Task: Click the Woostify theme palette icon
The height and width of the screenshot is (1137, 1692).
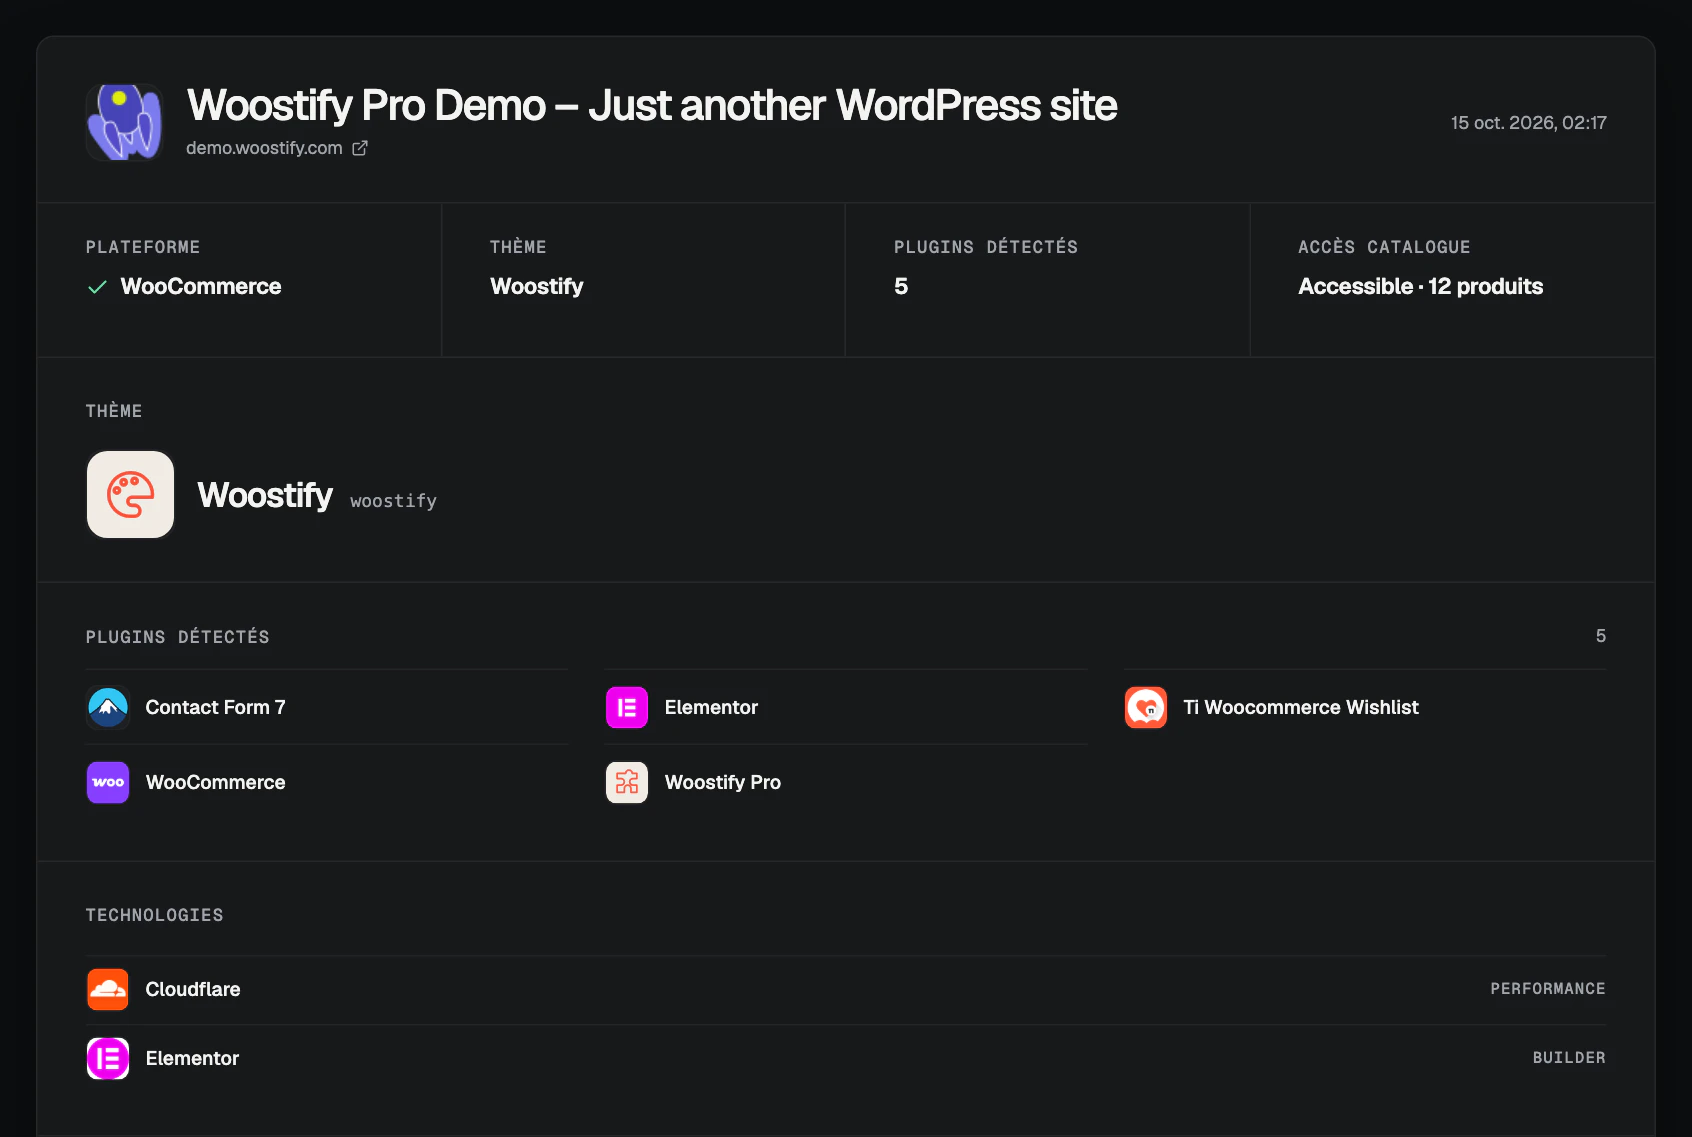Action: click(130, 494)
